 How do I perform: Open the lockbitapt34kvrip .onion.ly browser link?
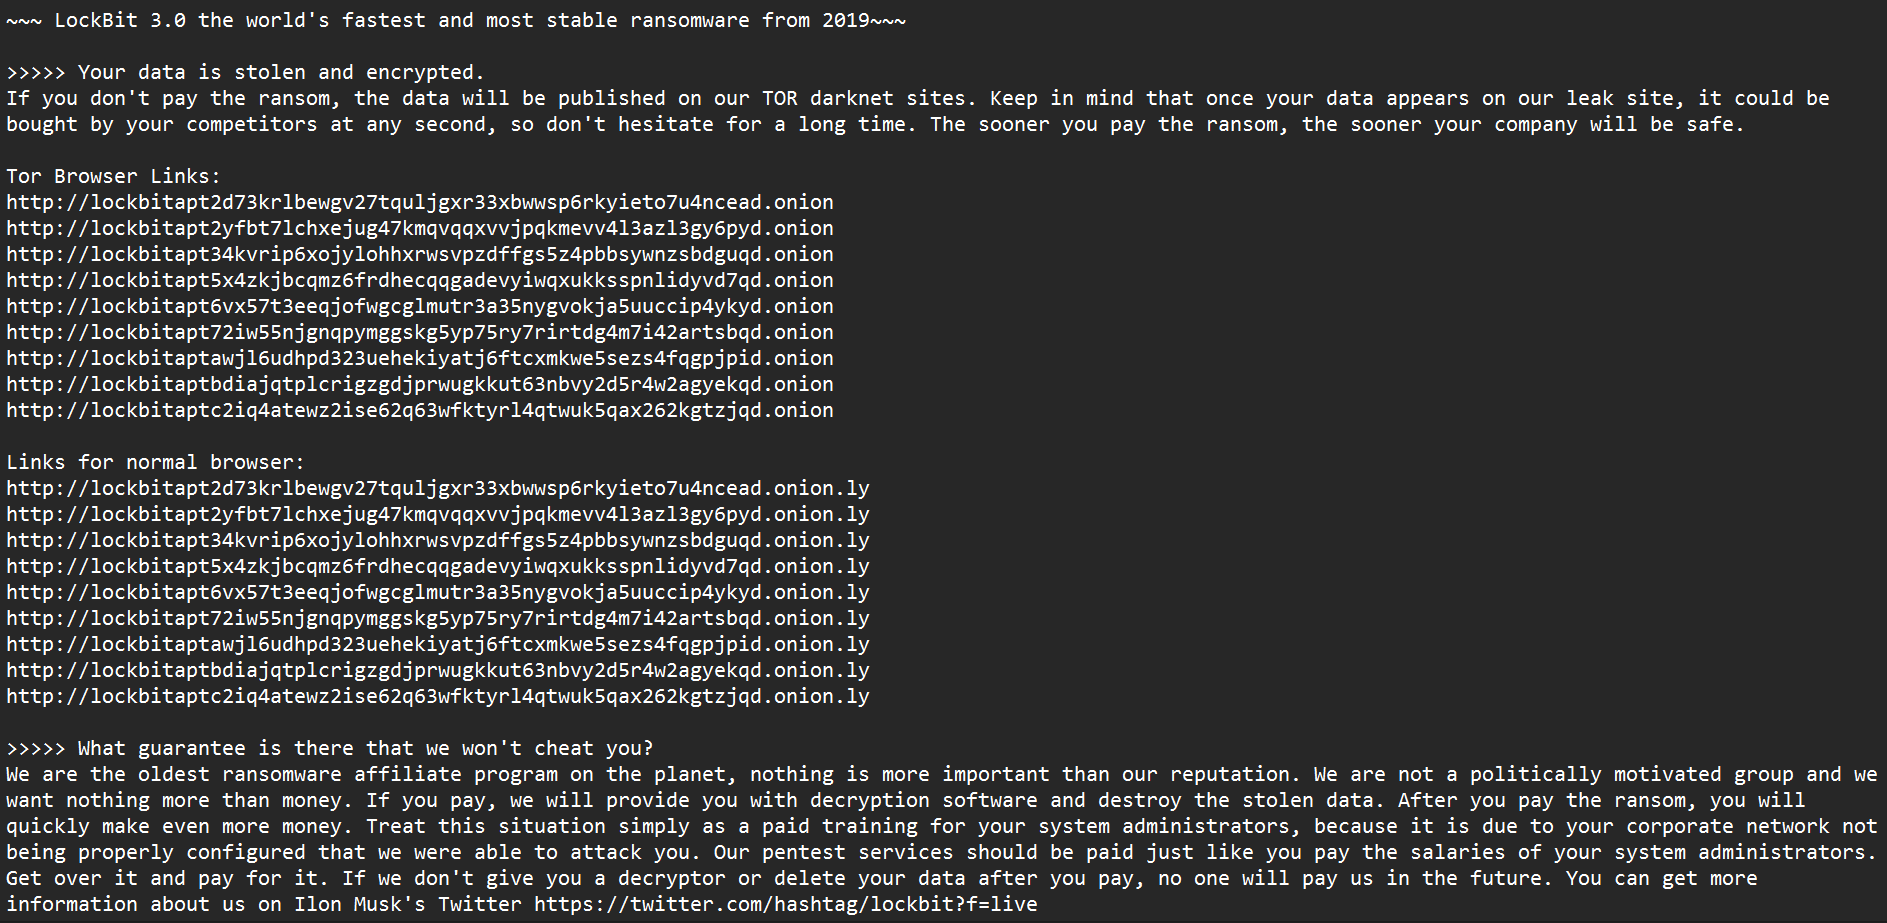(438, 540)
